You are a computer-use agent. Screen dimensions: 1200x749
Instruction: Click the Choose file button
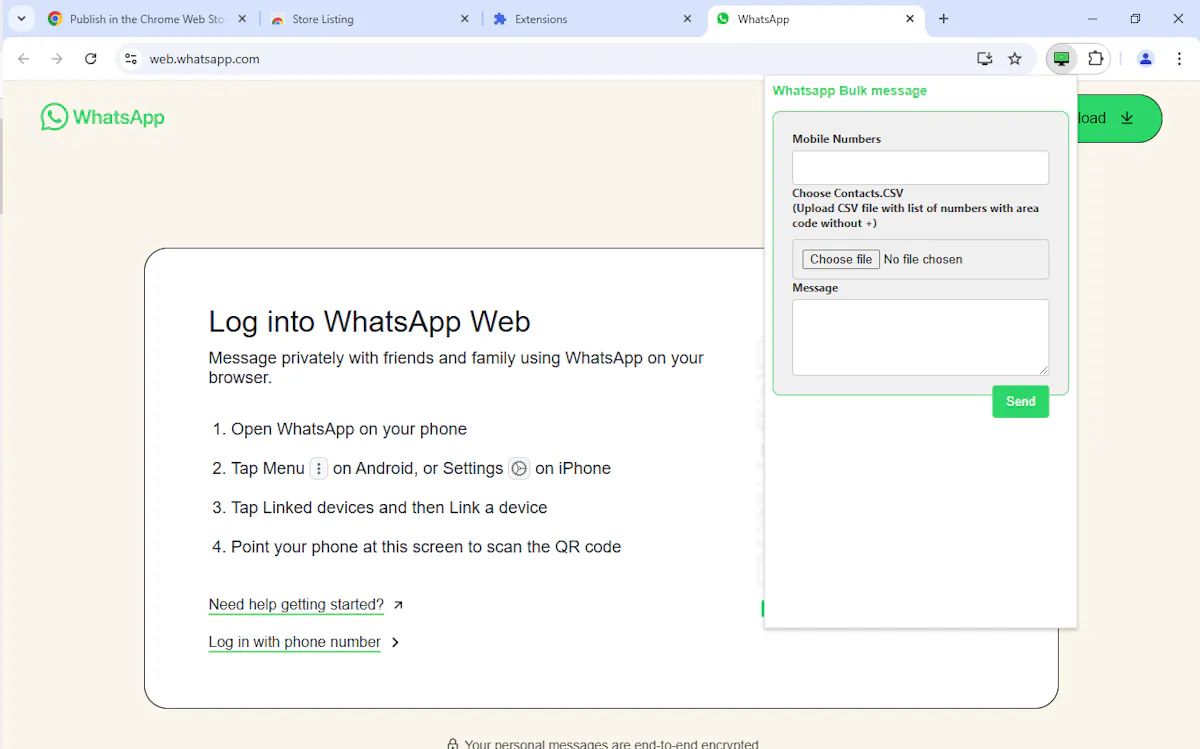841,259
